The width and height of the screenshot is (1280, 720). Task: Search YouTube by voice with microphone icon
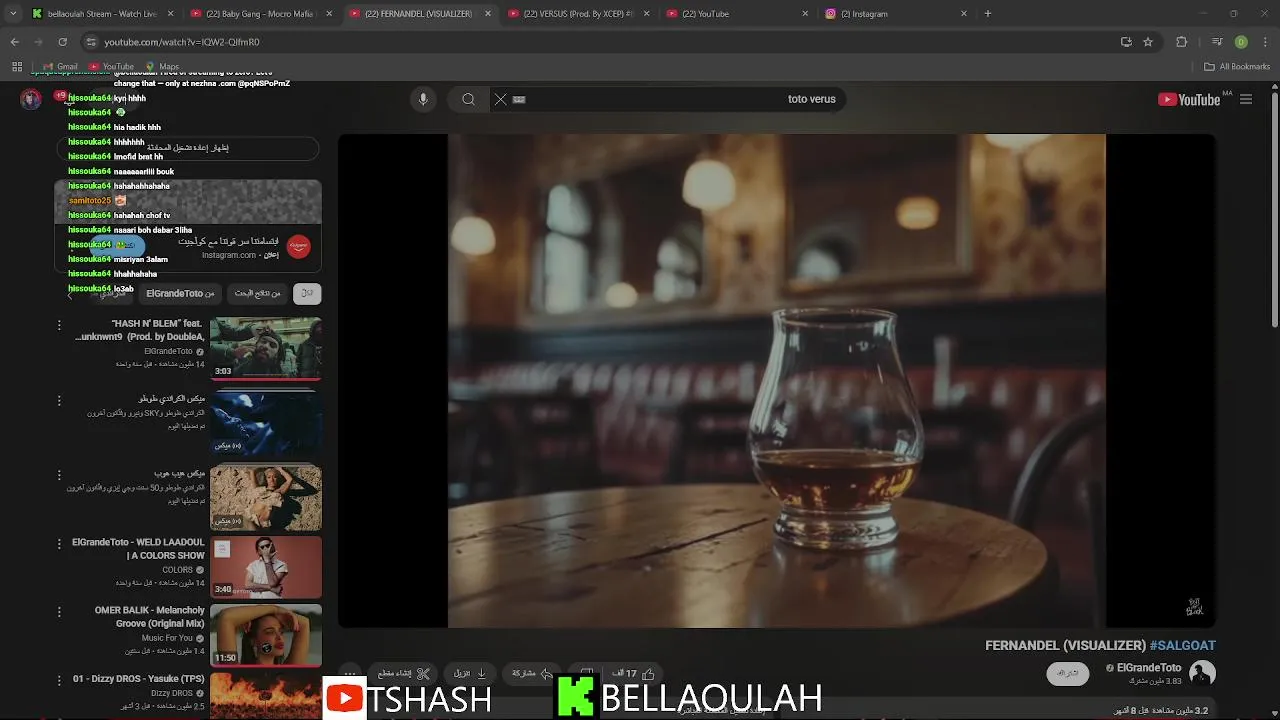coord(423,99)
